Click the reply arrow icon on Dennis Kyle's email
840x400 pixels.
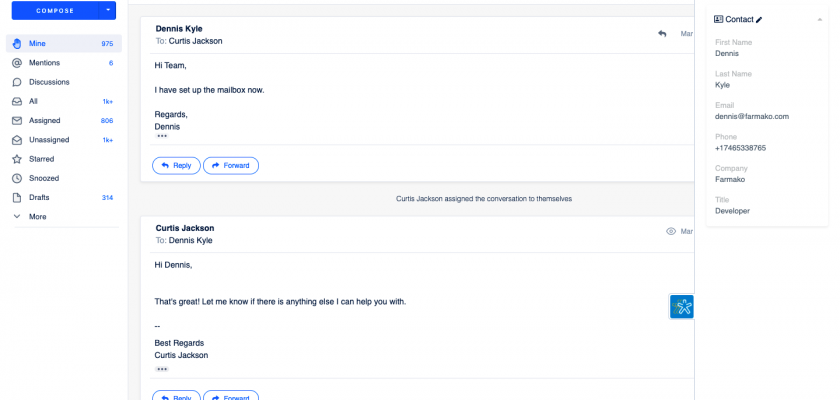click(x=662, y=34)
